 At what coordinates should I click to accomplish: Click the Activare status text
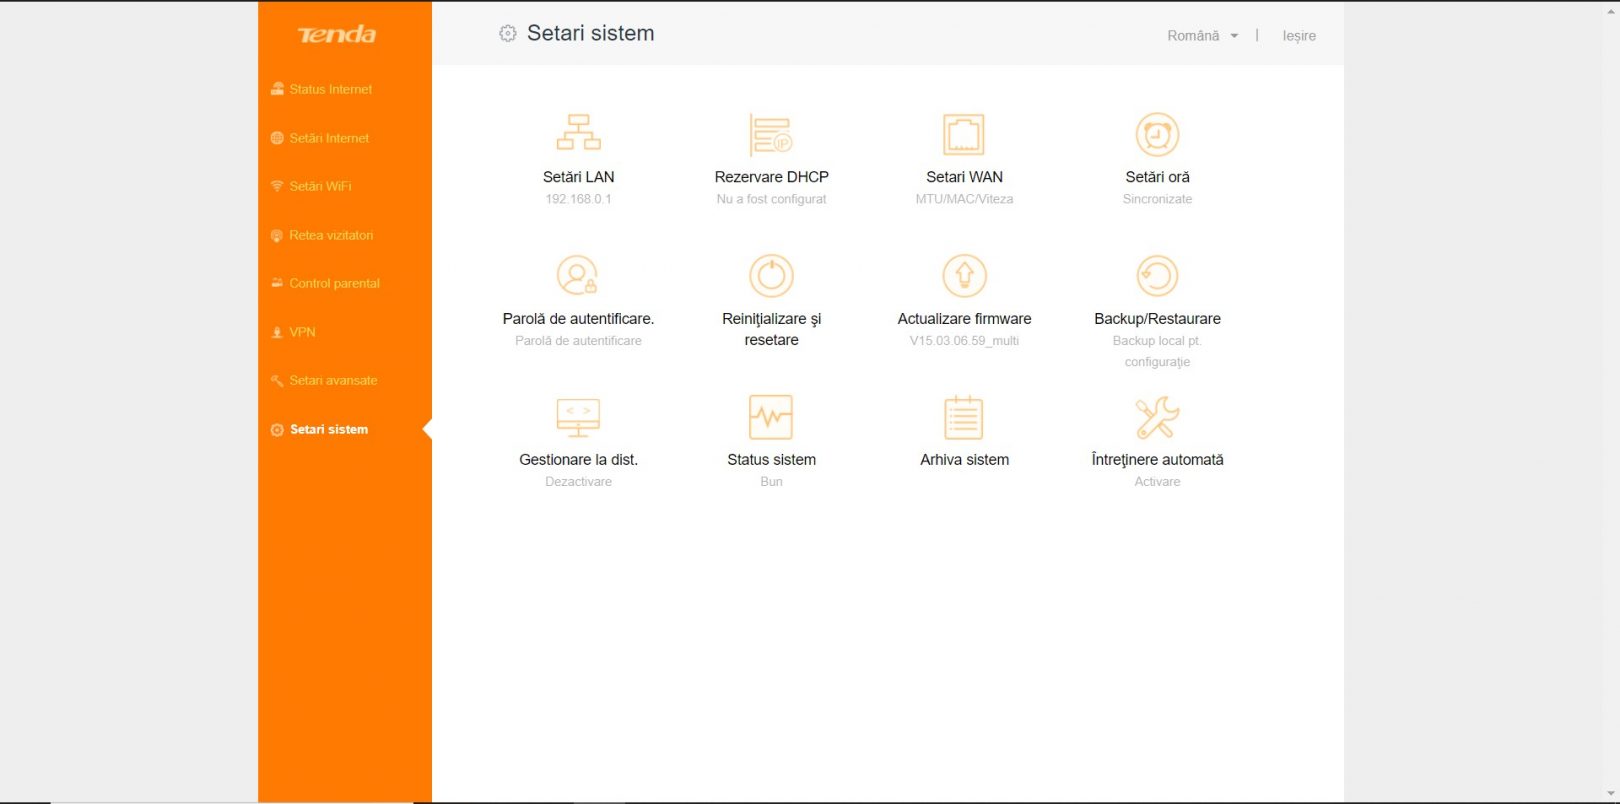click(x=1157, y=482)
